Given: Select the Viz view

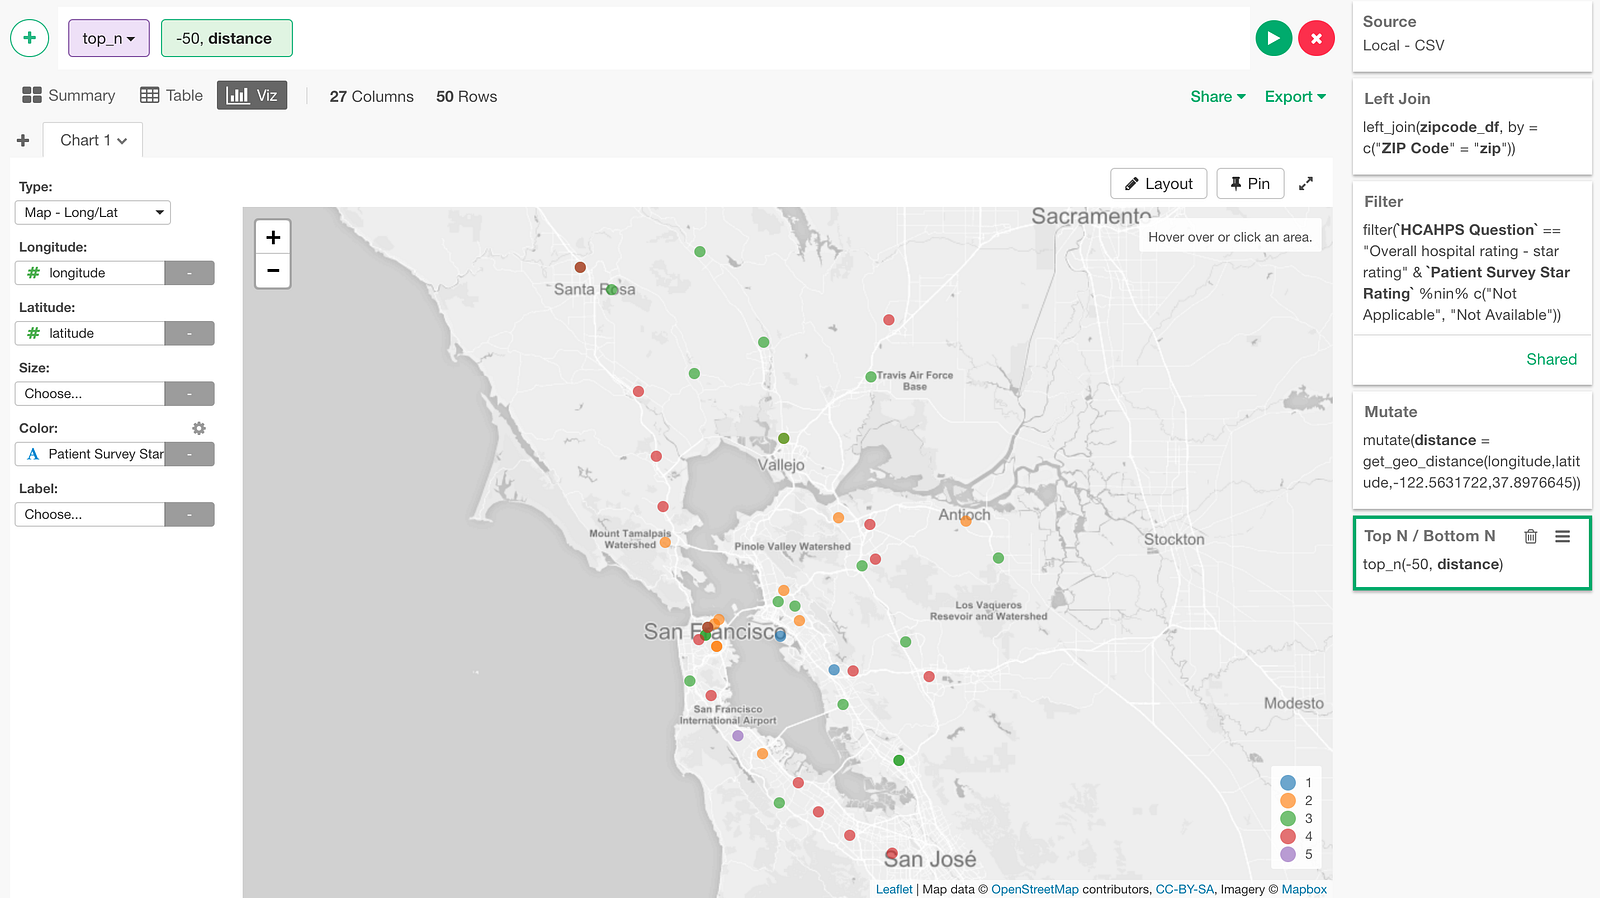Looking at the screenshot, I should [252, 96].
